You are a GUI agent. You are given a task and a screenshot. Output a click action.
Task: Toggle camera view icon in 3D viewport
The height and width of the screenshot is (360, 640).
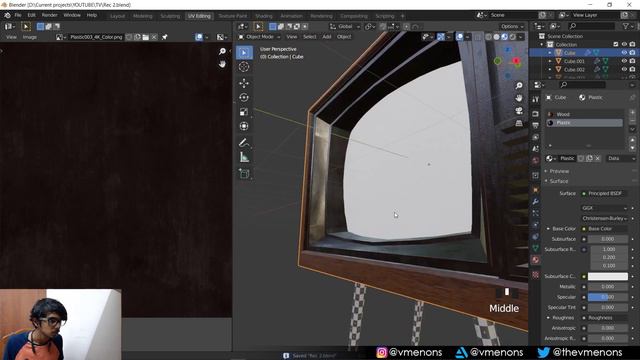(x=519, y=111)
